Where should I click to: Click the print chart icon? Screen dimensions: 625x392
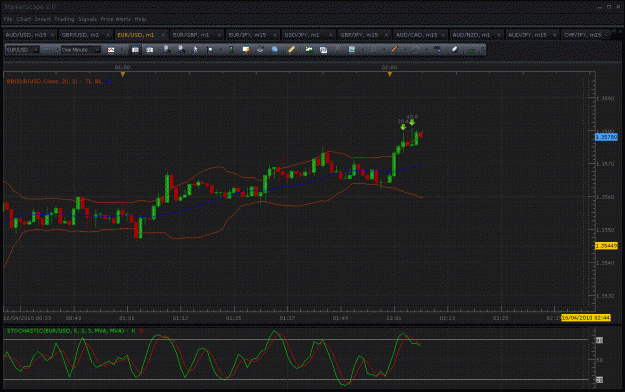pos(323,50)
